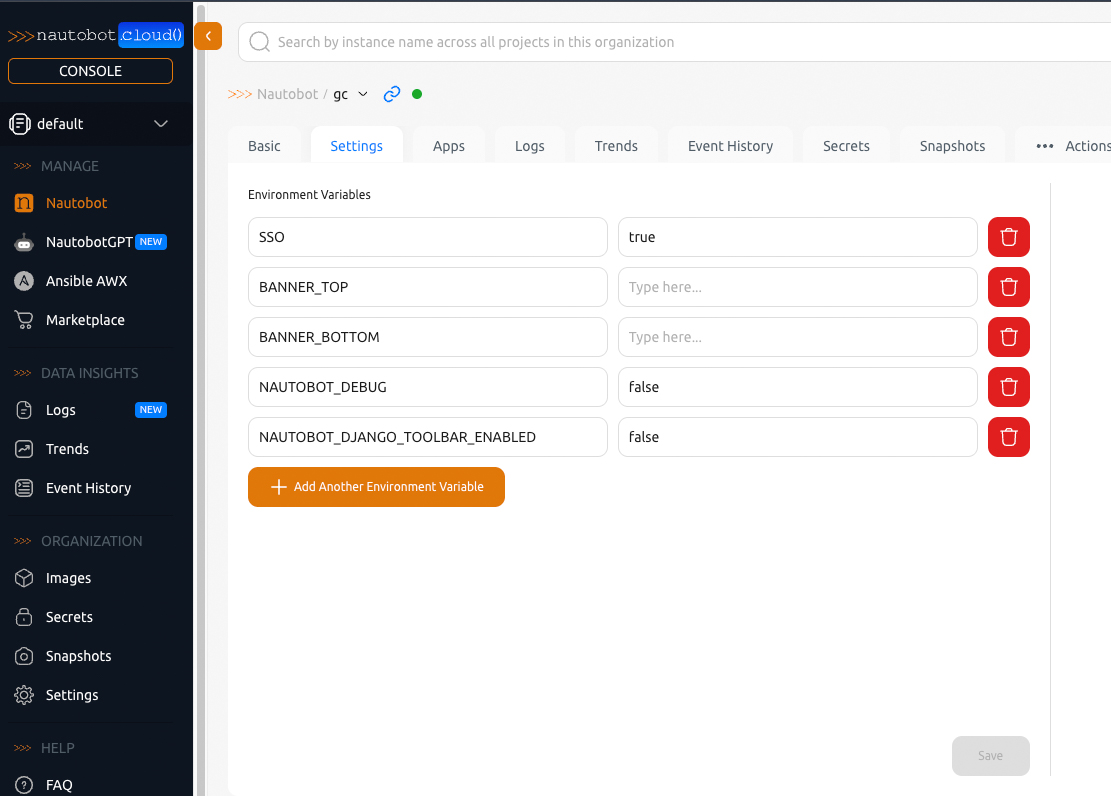This screenshot has width=1111, height=796.
Task: Open the Apps tab
Action: tap(448, 145)
